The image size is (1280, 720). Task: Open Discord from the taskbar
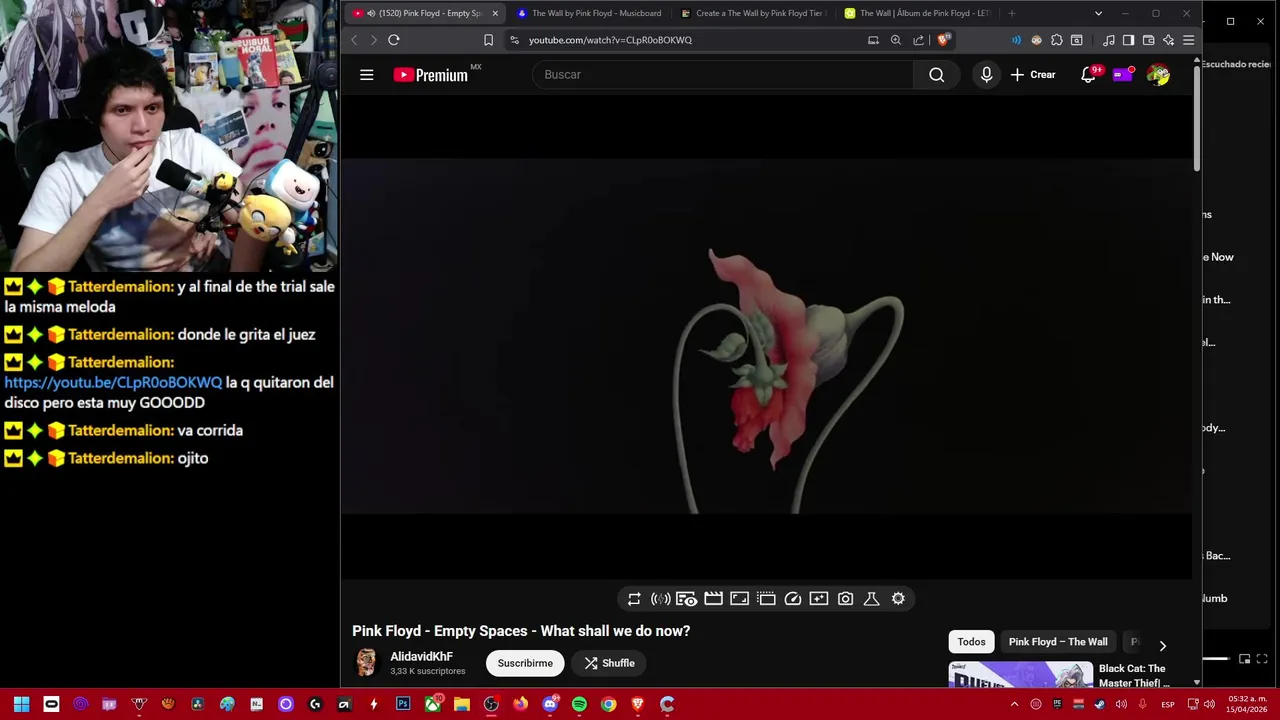click(x=550, y=704)
